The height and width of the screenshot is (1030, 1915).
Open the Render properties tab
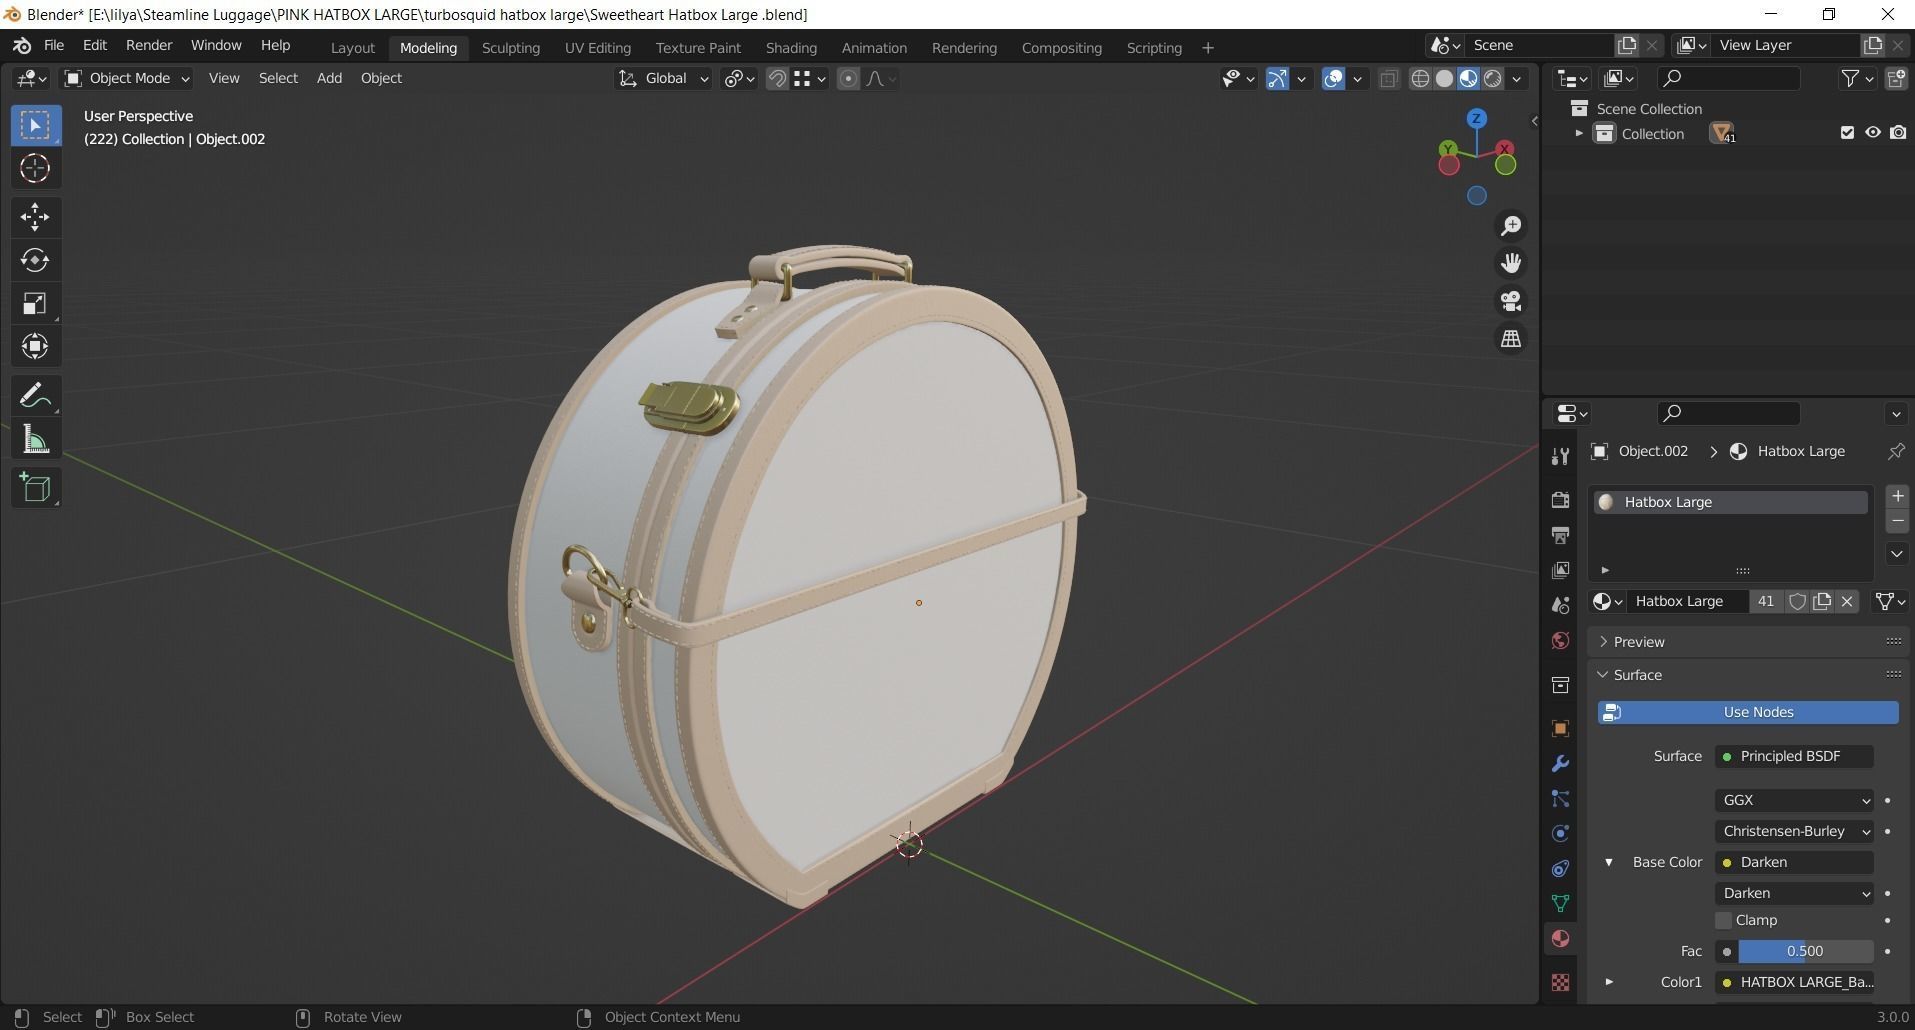point(1560,499)
